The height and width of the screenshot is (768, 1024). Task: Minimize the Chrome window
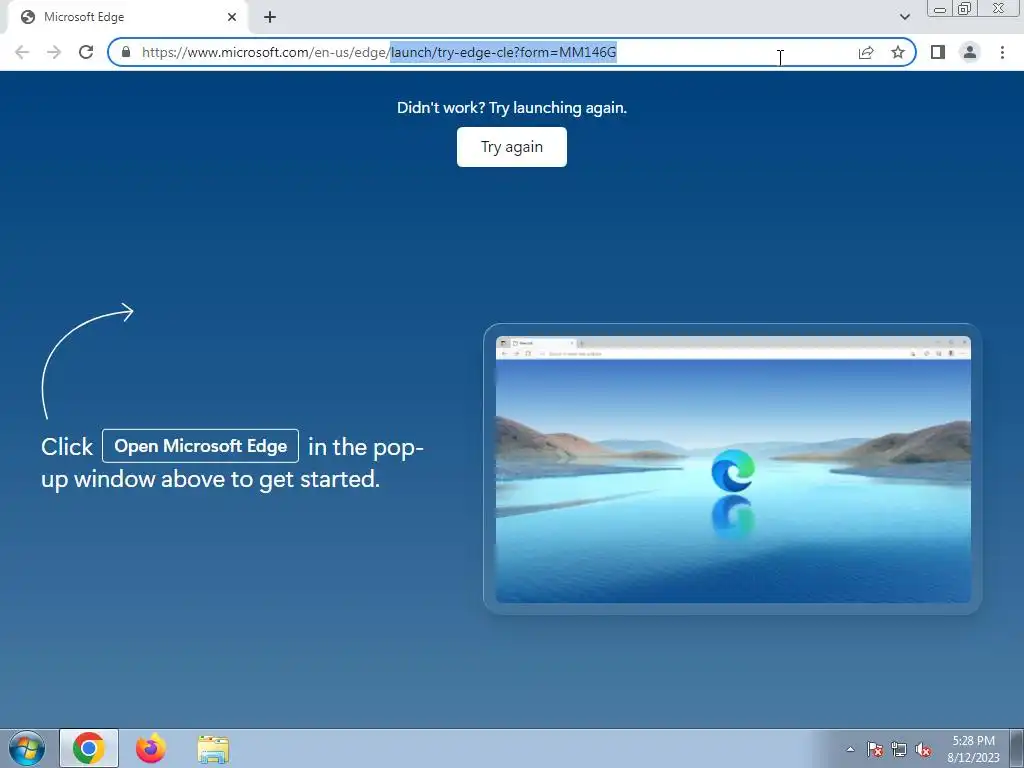940,8
